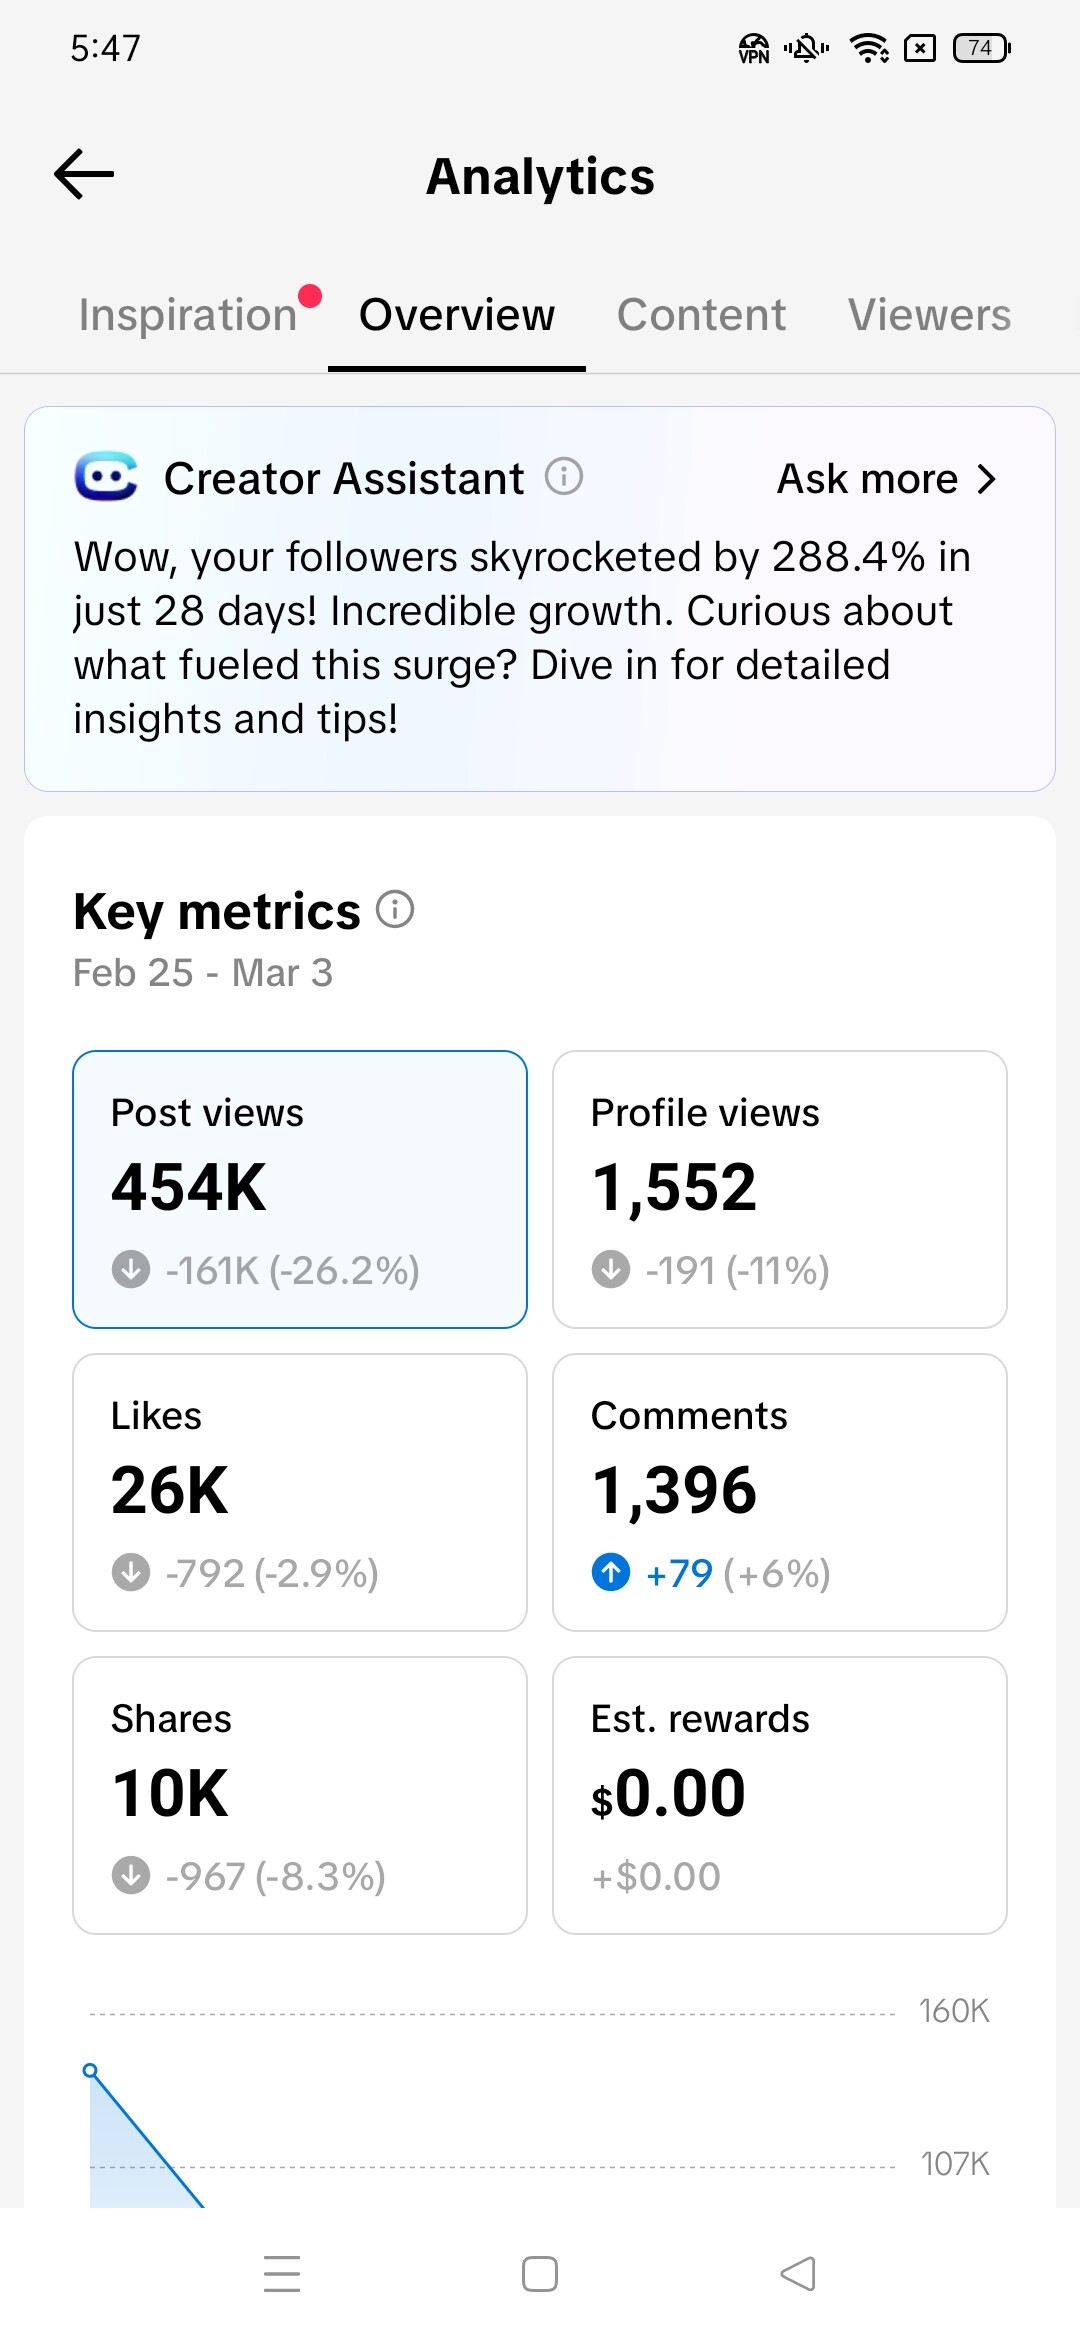Select the Post views metric card

(x=300, y=1189)
